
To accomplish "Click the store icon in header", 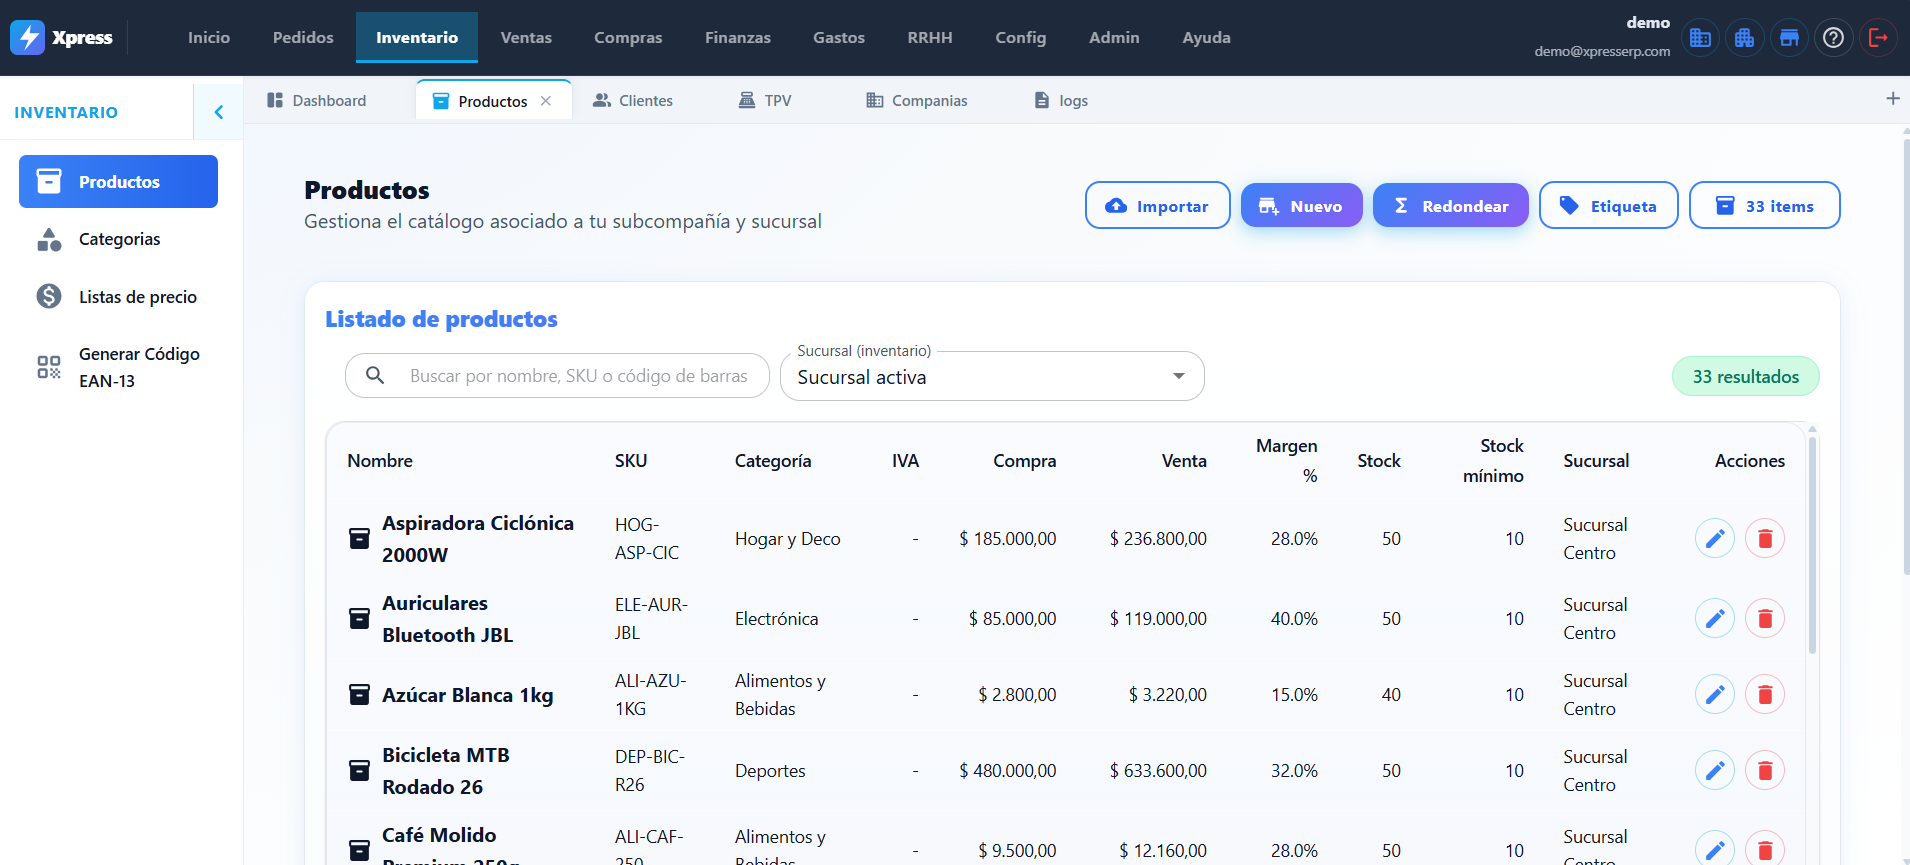I will coord(1789,38).
